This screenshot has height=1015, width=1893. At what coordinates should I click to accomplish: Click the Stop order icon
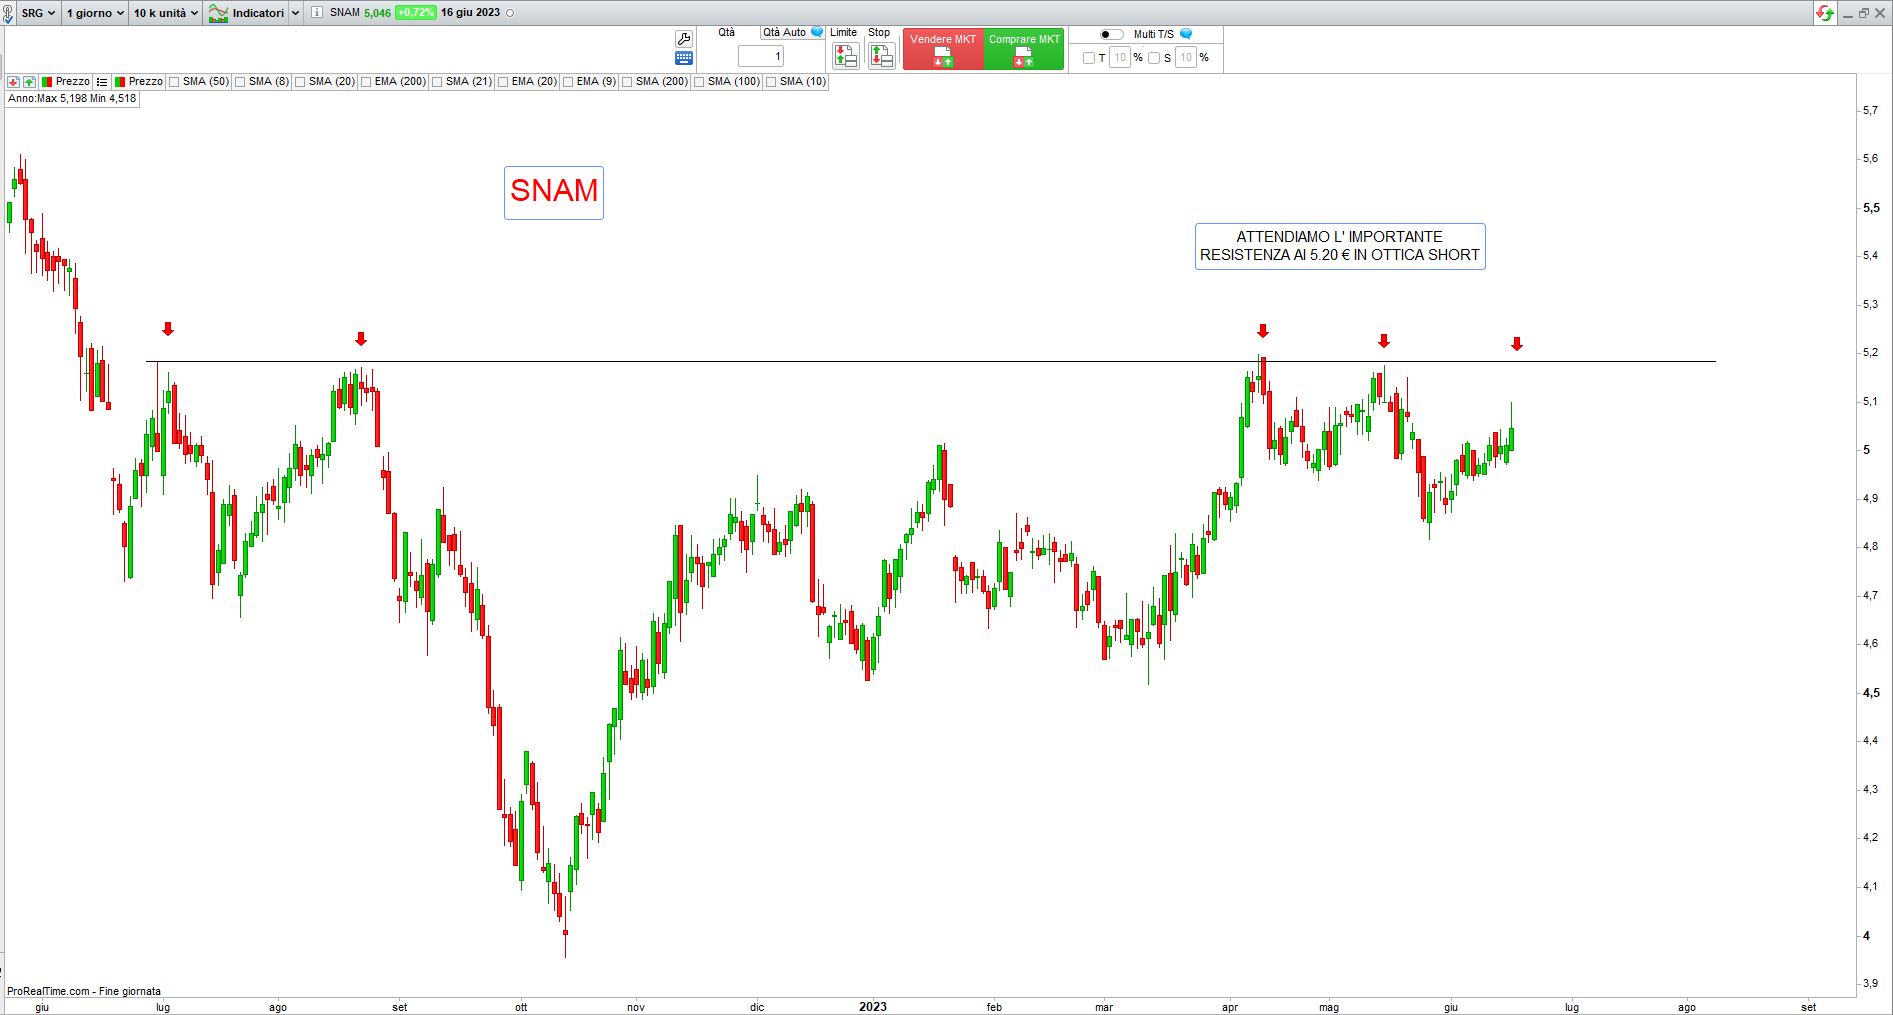880,56
